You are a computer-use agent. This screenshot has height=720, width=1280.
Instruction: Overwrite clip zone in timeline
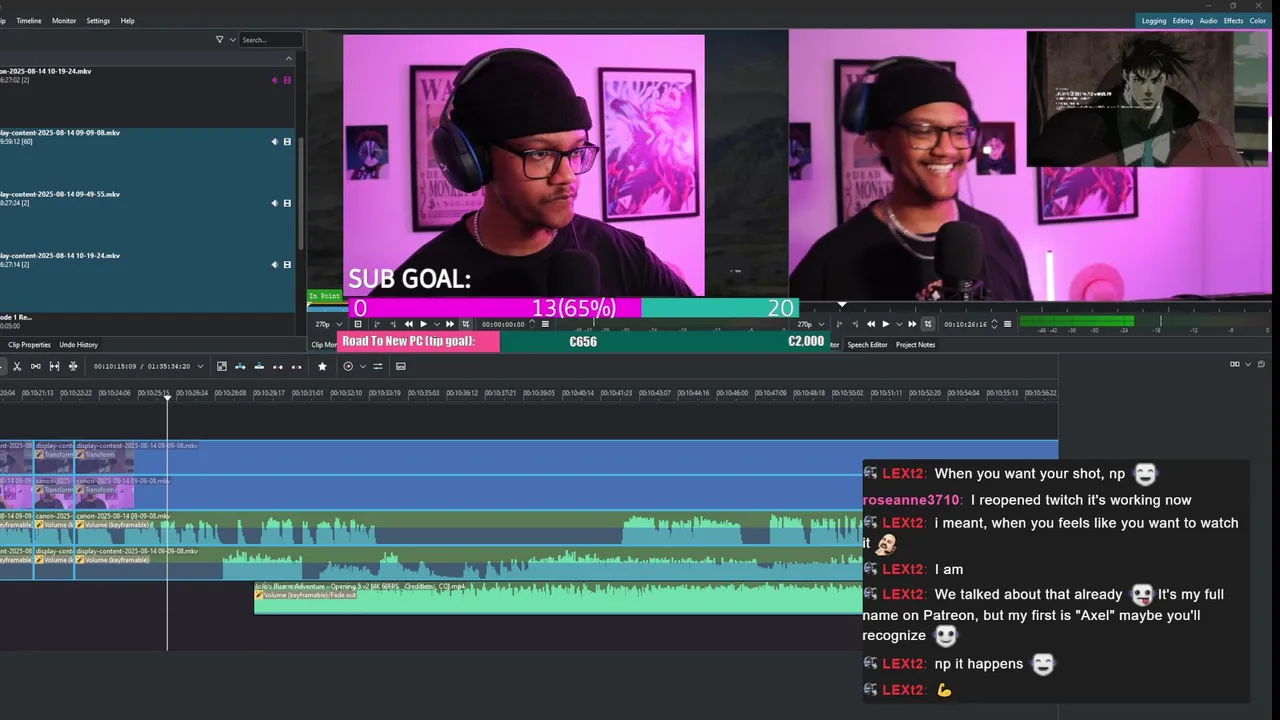click(x=259, y=366)
